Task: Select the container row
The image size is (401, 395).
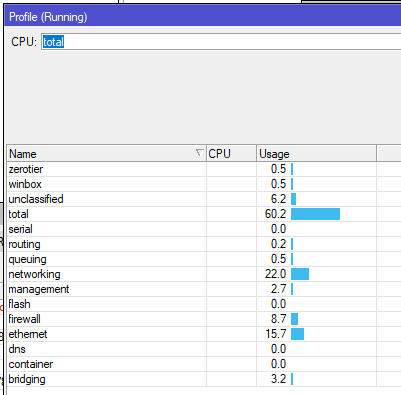Action: pyautogui.click(x=204, y=364)
